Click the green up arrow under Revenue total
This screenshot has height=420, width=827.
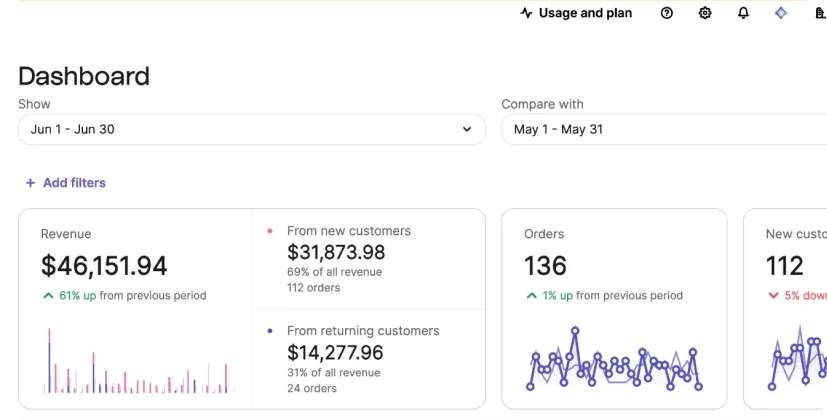click(x=47, y=296)
